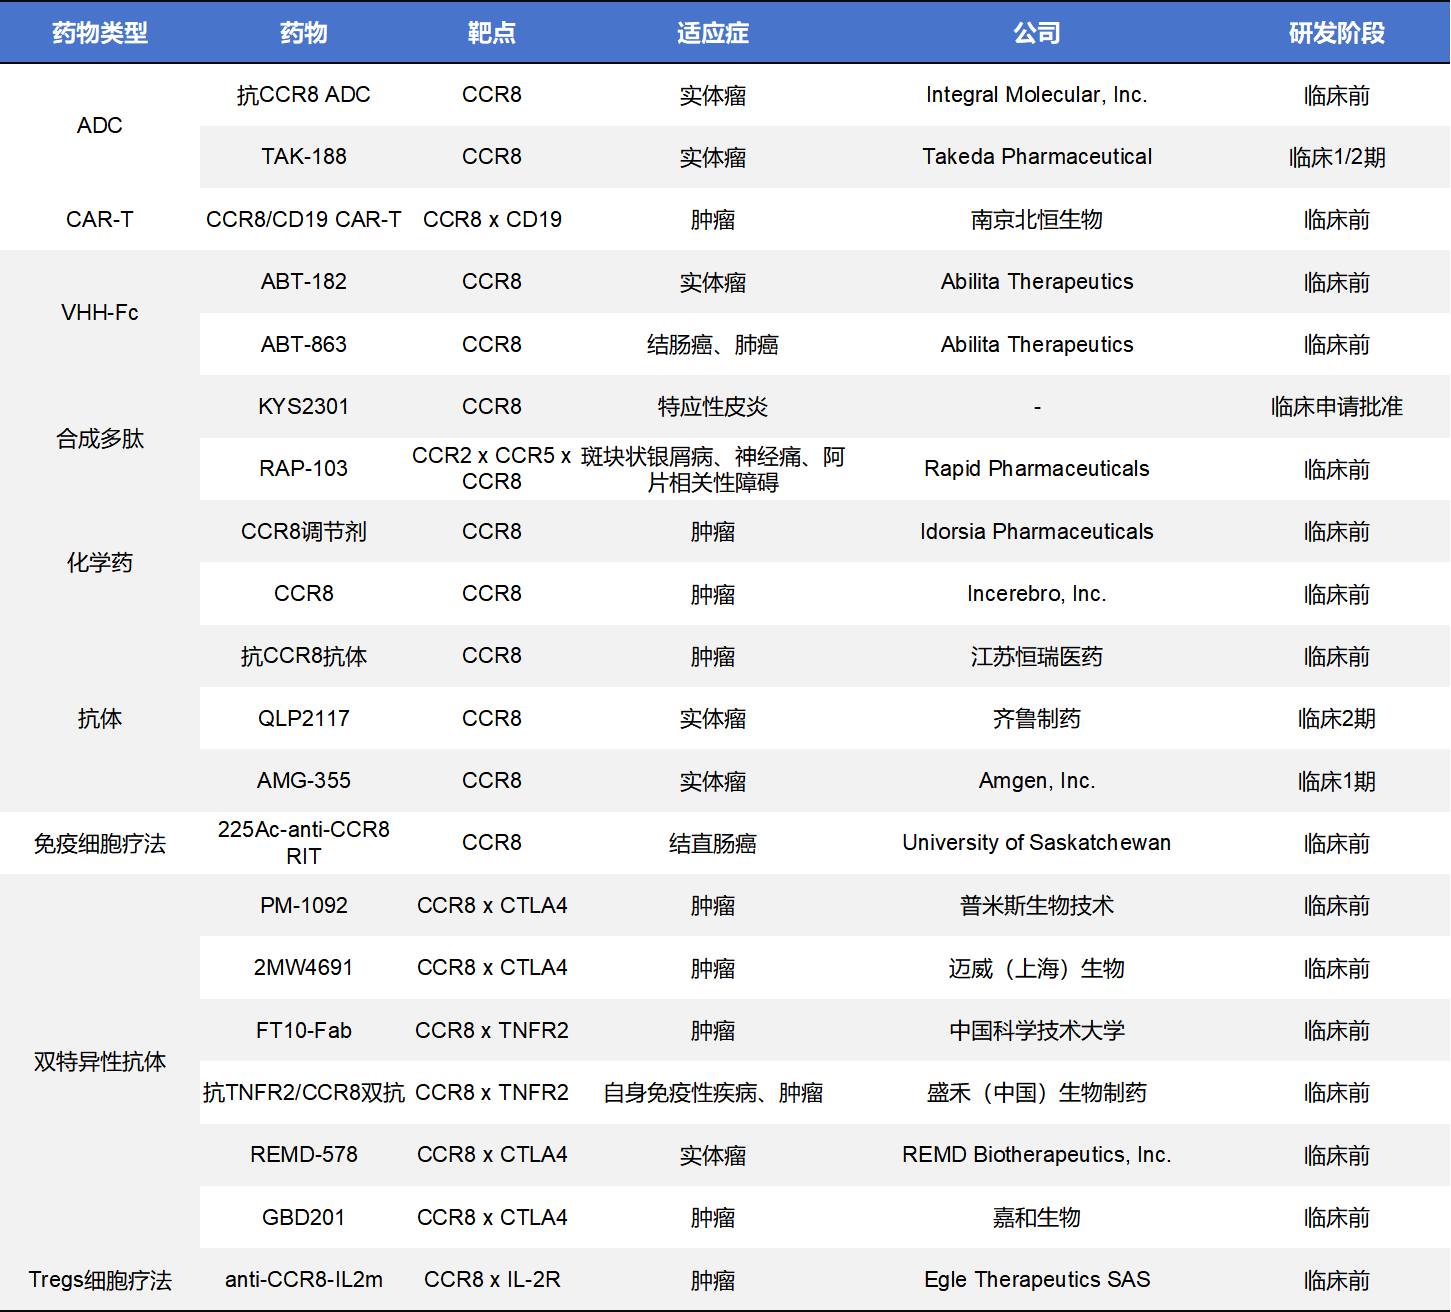The width and height of the screenshot is (1451, 1312).
Task: Select the CCR8/CD19 CAR-T cell
Action: click(303, 220)
